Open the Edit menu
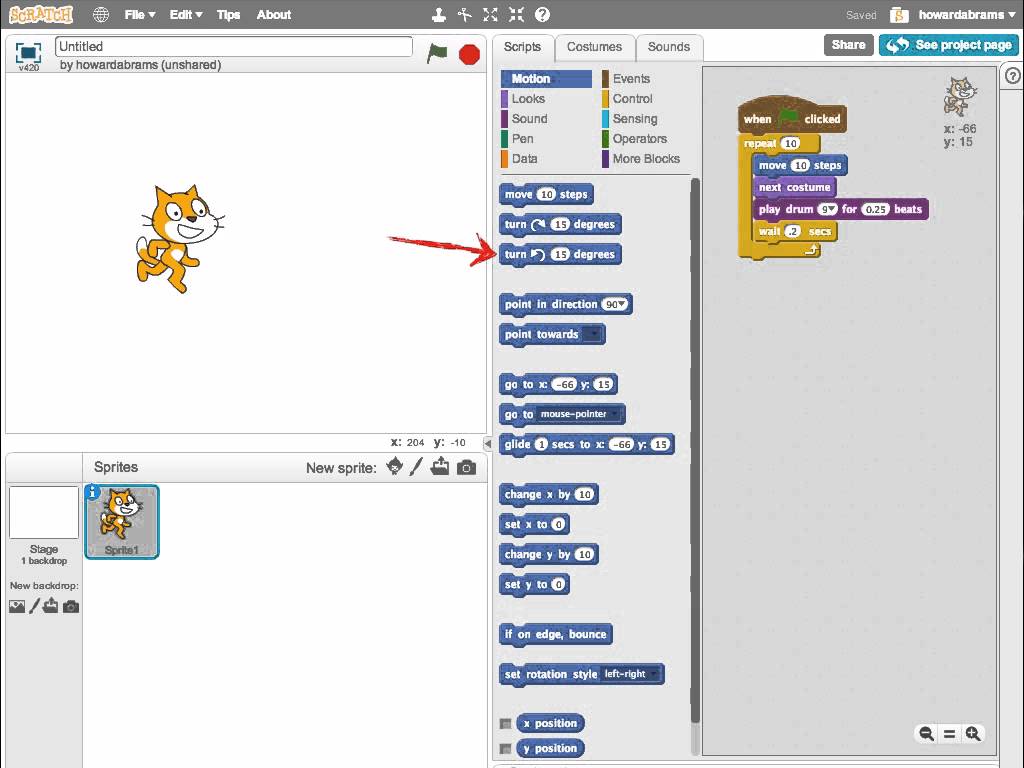The image size is (1024, 768). [x=185, y=14]
